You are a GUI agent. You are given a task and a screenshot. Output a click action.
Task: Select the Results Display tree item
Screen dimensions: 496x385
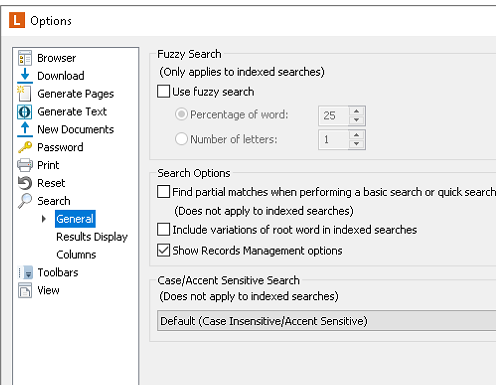click(x=92, y=237)
